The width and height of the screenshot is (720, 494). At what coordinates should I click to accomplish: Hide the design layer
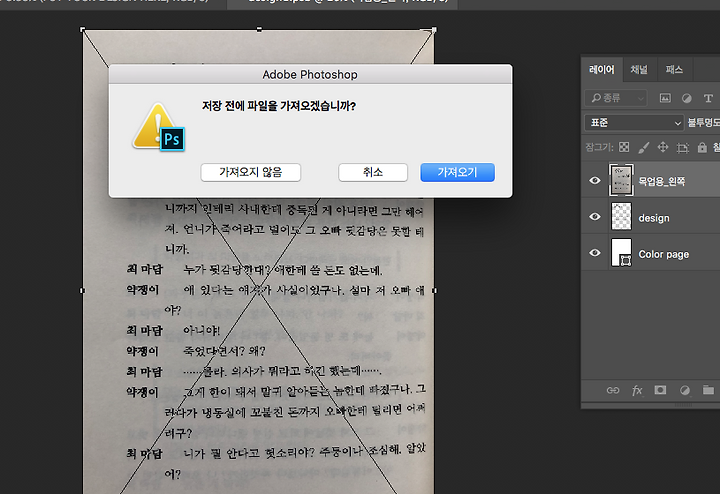coord(595,216)
